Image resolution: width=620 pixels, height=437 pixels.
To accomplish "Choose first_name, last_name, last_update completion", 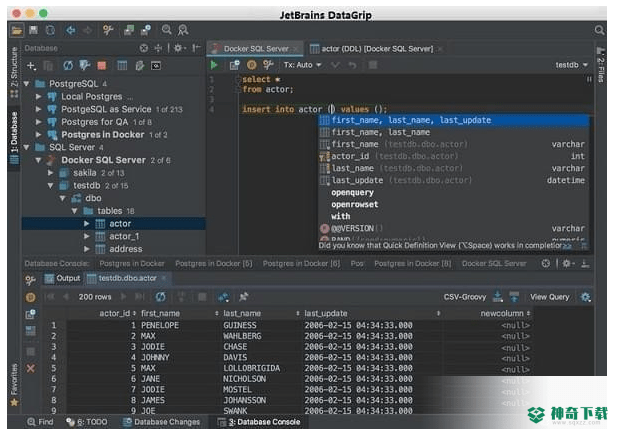I will pos(454,120).
